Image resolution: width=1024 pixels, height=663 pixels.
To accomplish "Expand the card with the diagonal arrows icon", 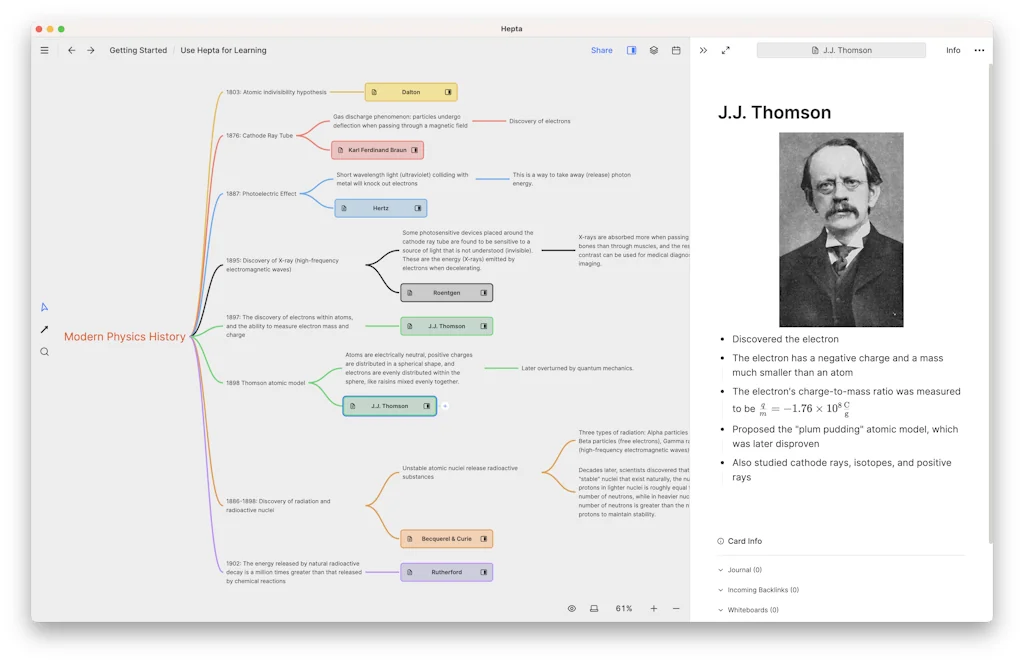I will (726, 49).
